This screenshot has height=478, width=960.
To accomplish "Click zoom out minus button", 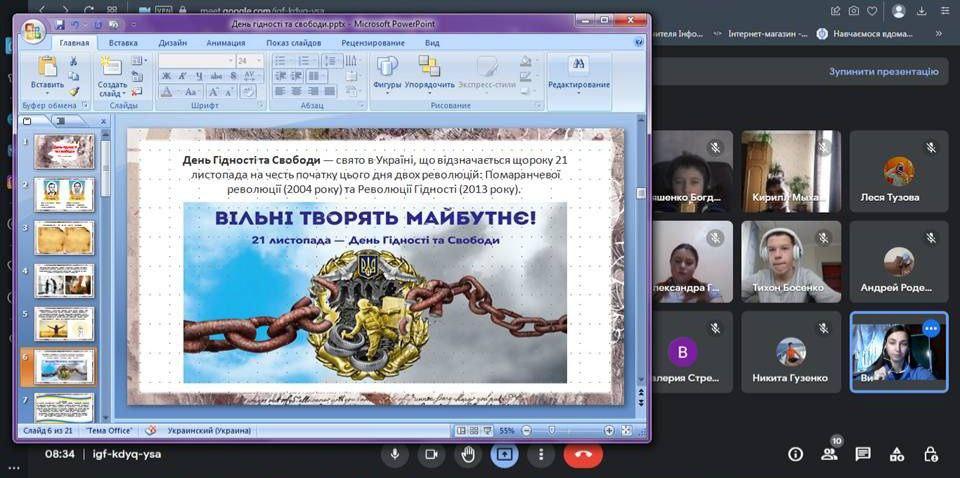I will [527, 431].
